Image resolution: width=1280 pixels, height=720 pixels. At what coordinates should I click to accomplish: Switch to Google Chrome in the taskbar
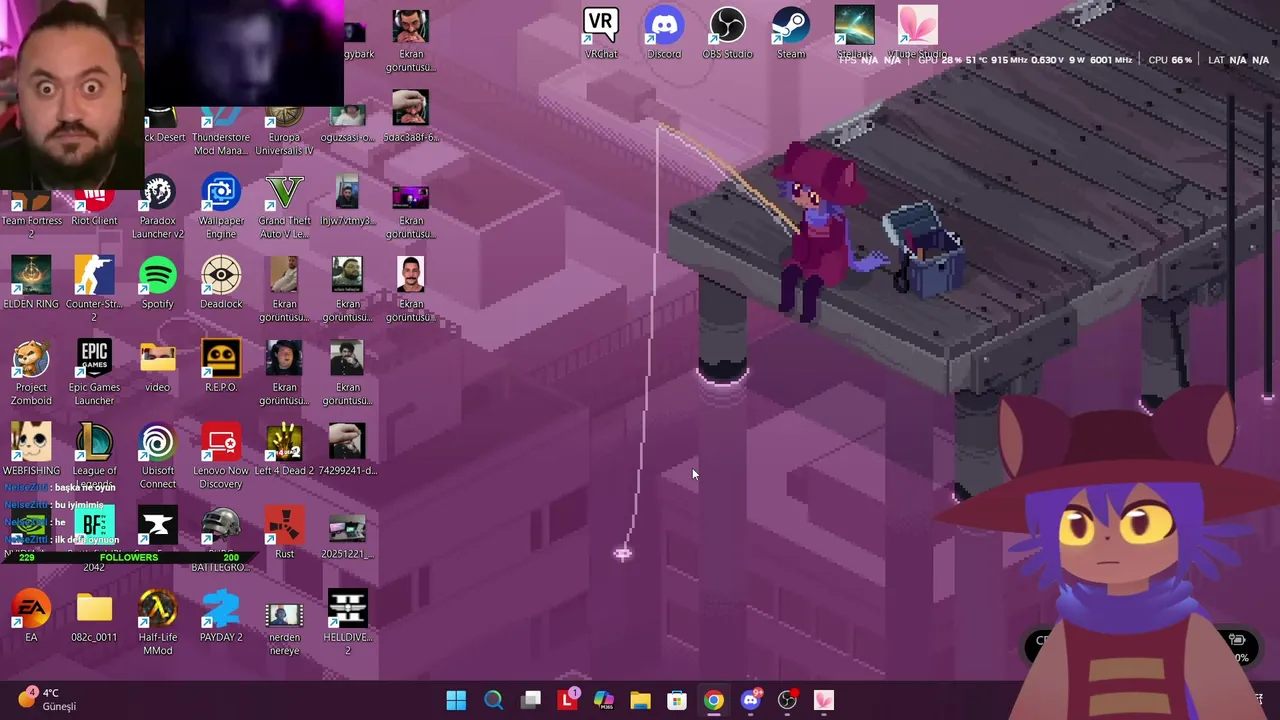pyautogui.click(x=713, y=700)
